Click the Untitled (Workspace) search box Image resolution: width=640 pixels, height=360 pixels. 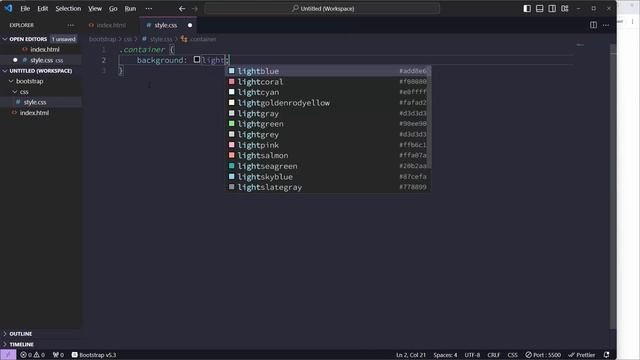pyautogui.click(x=322, y=9)
